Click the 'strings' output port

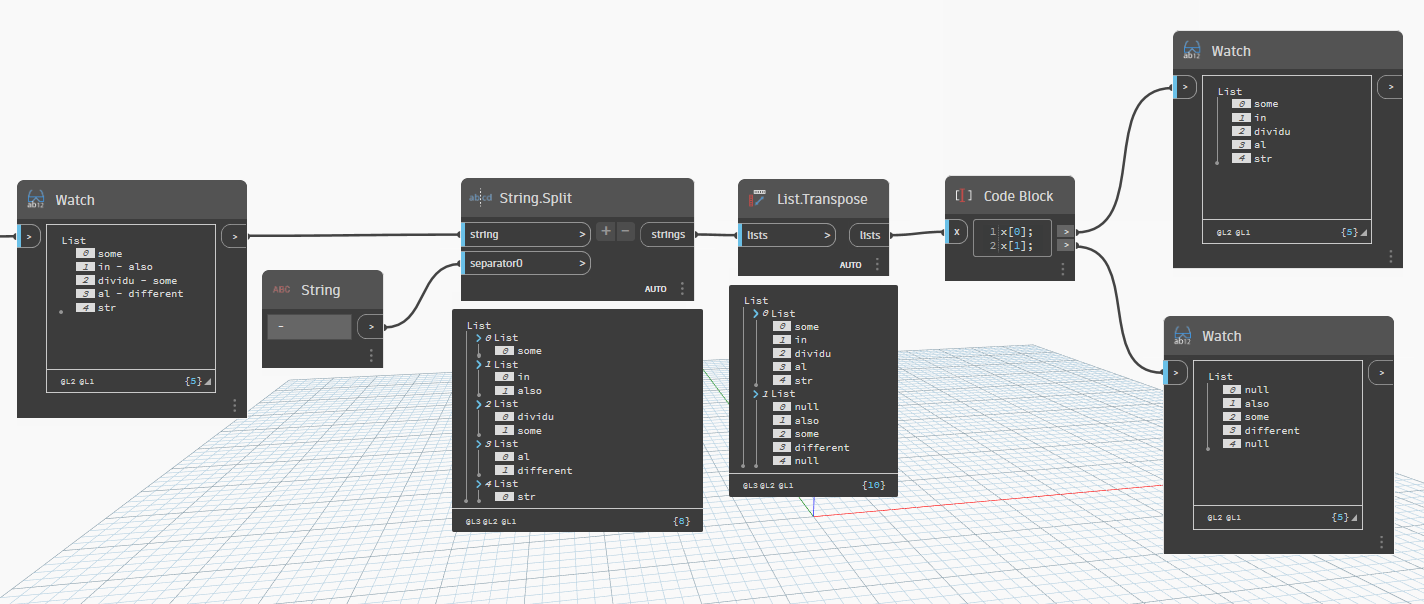click(x=667, y=234)
